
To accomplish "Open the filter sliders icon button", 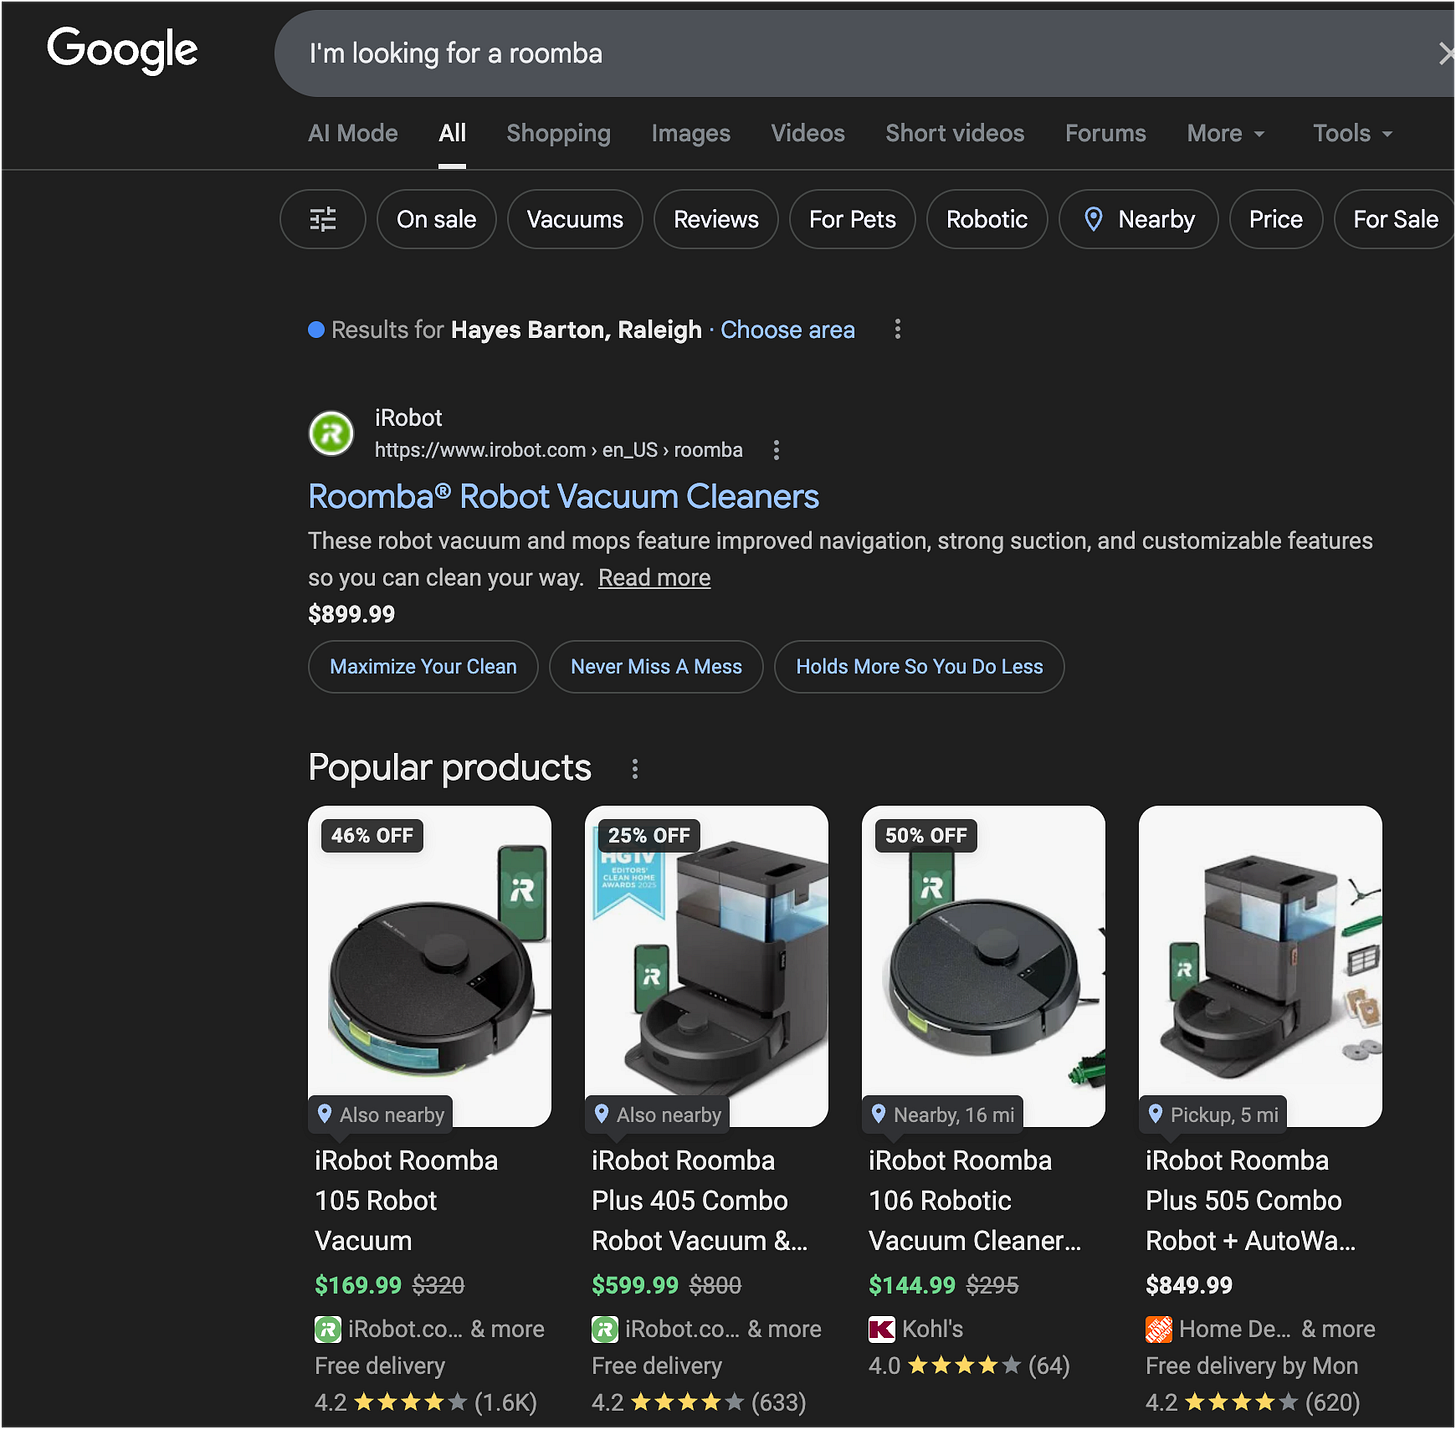I will [x=323, y=219].
